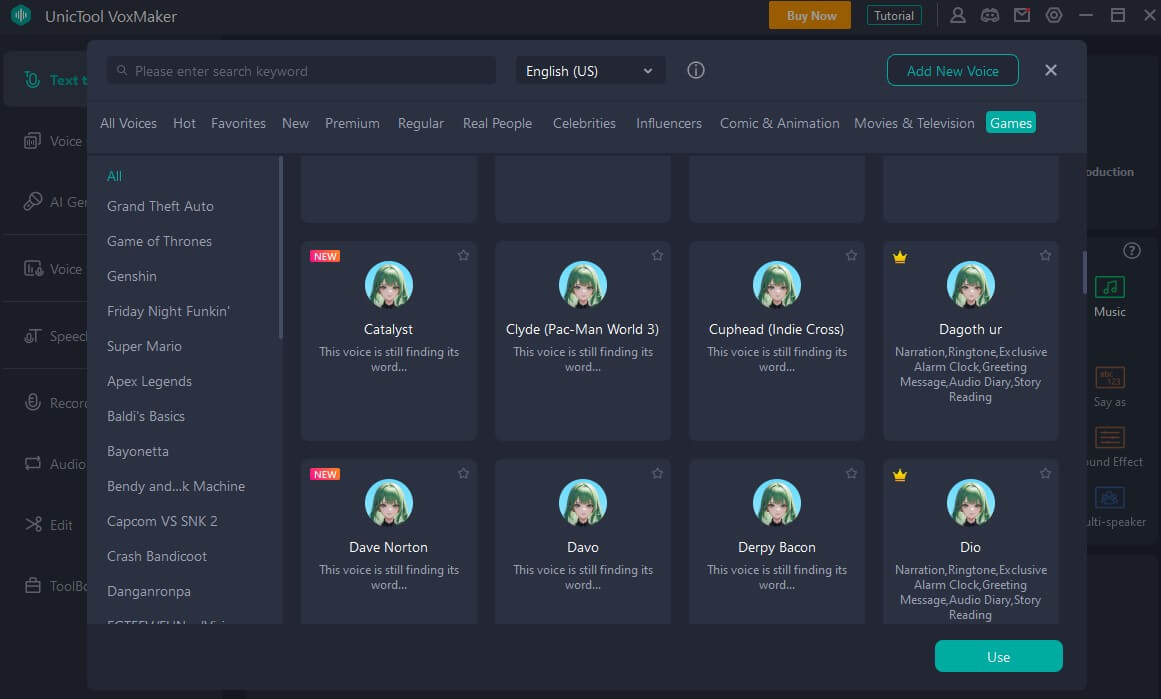
Task: Click the help question mark icon
Action: tap(1131, 250)
